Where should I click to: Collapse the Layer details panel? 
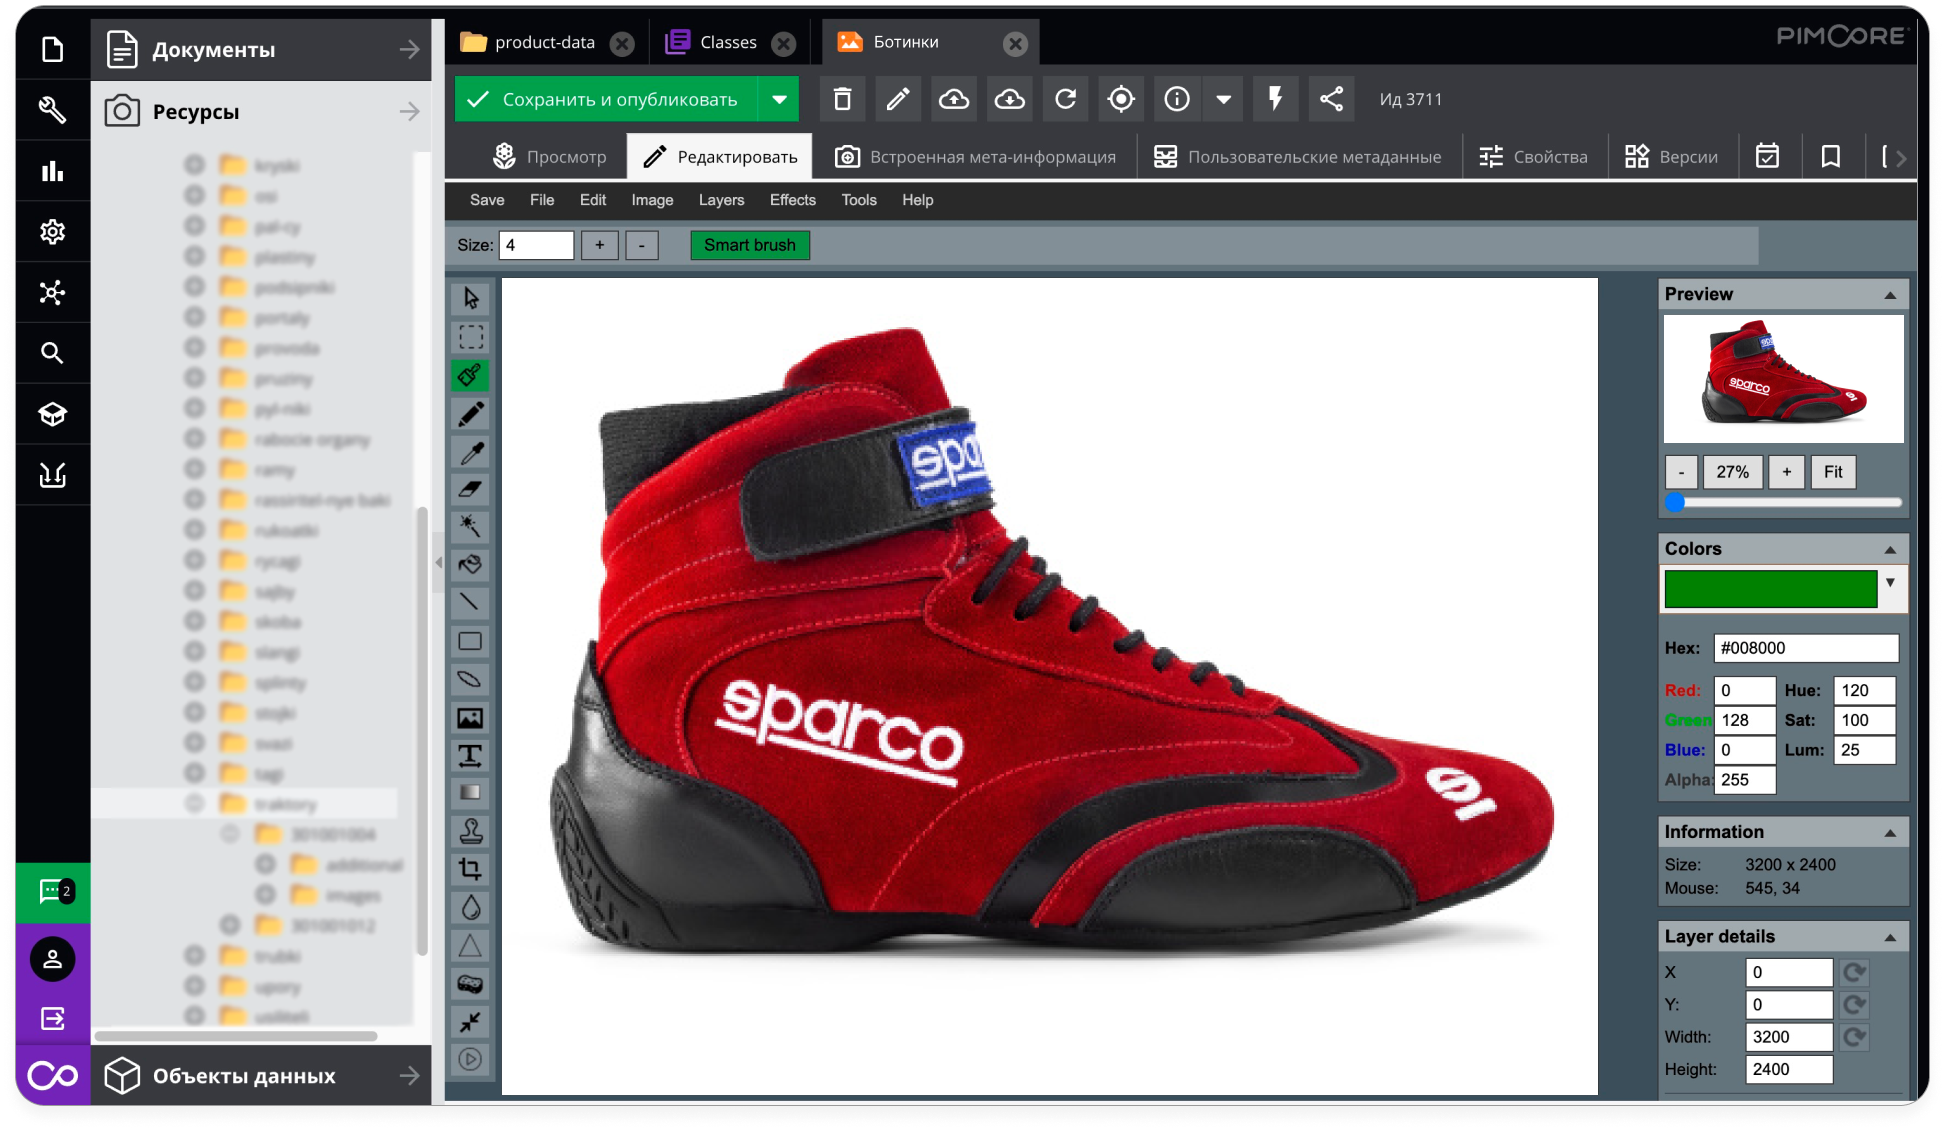pos(1890,938)
